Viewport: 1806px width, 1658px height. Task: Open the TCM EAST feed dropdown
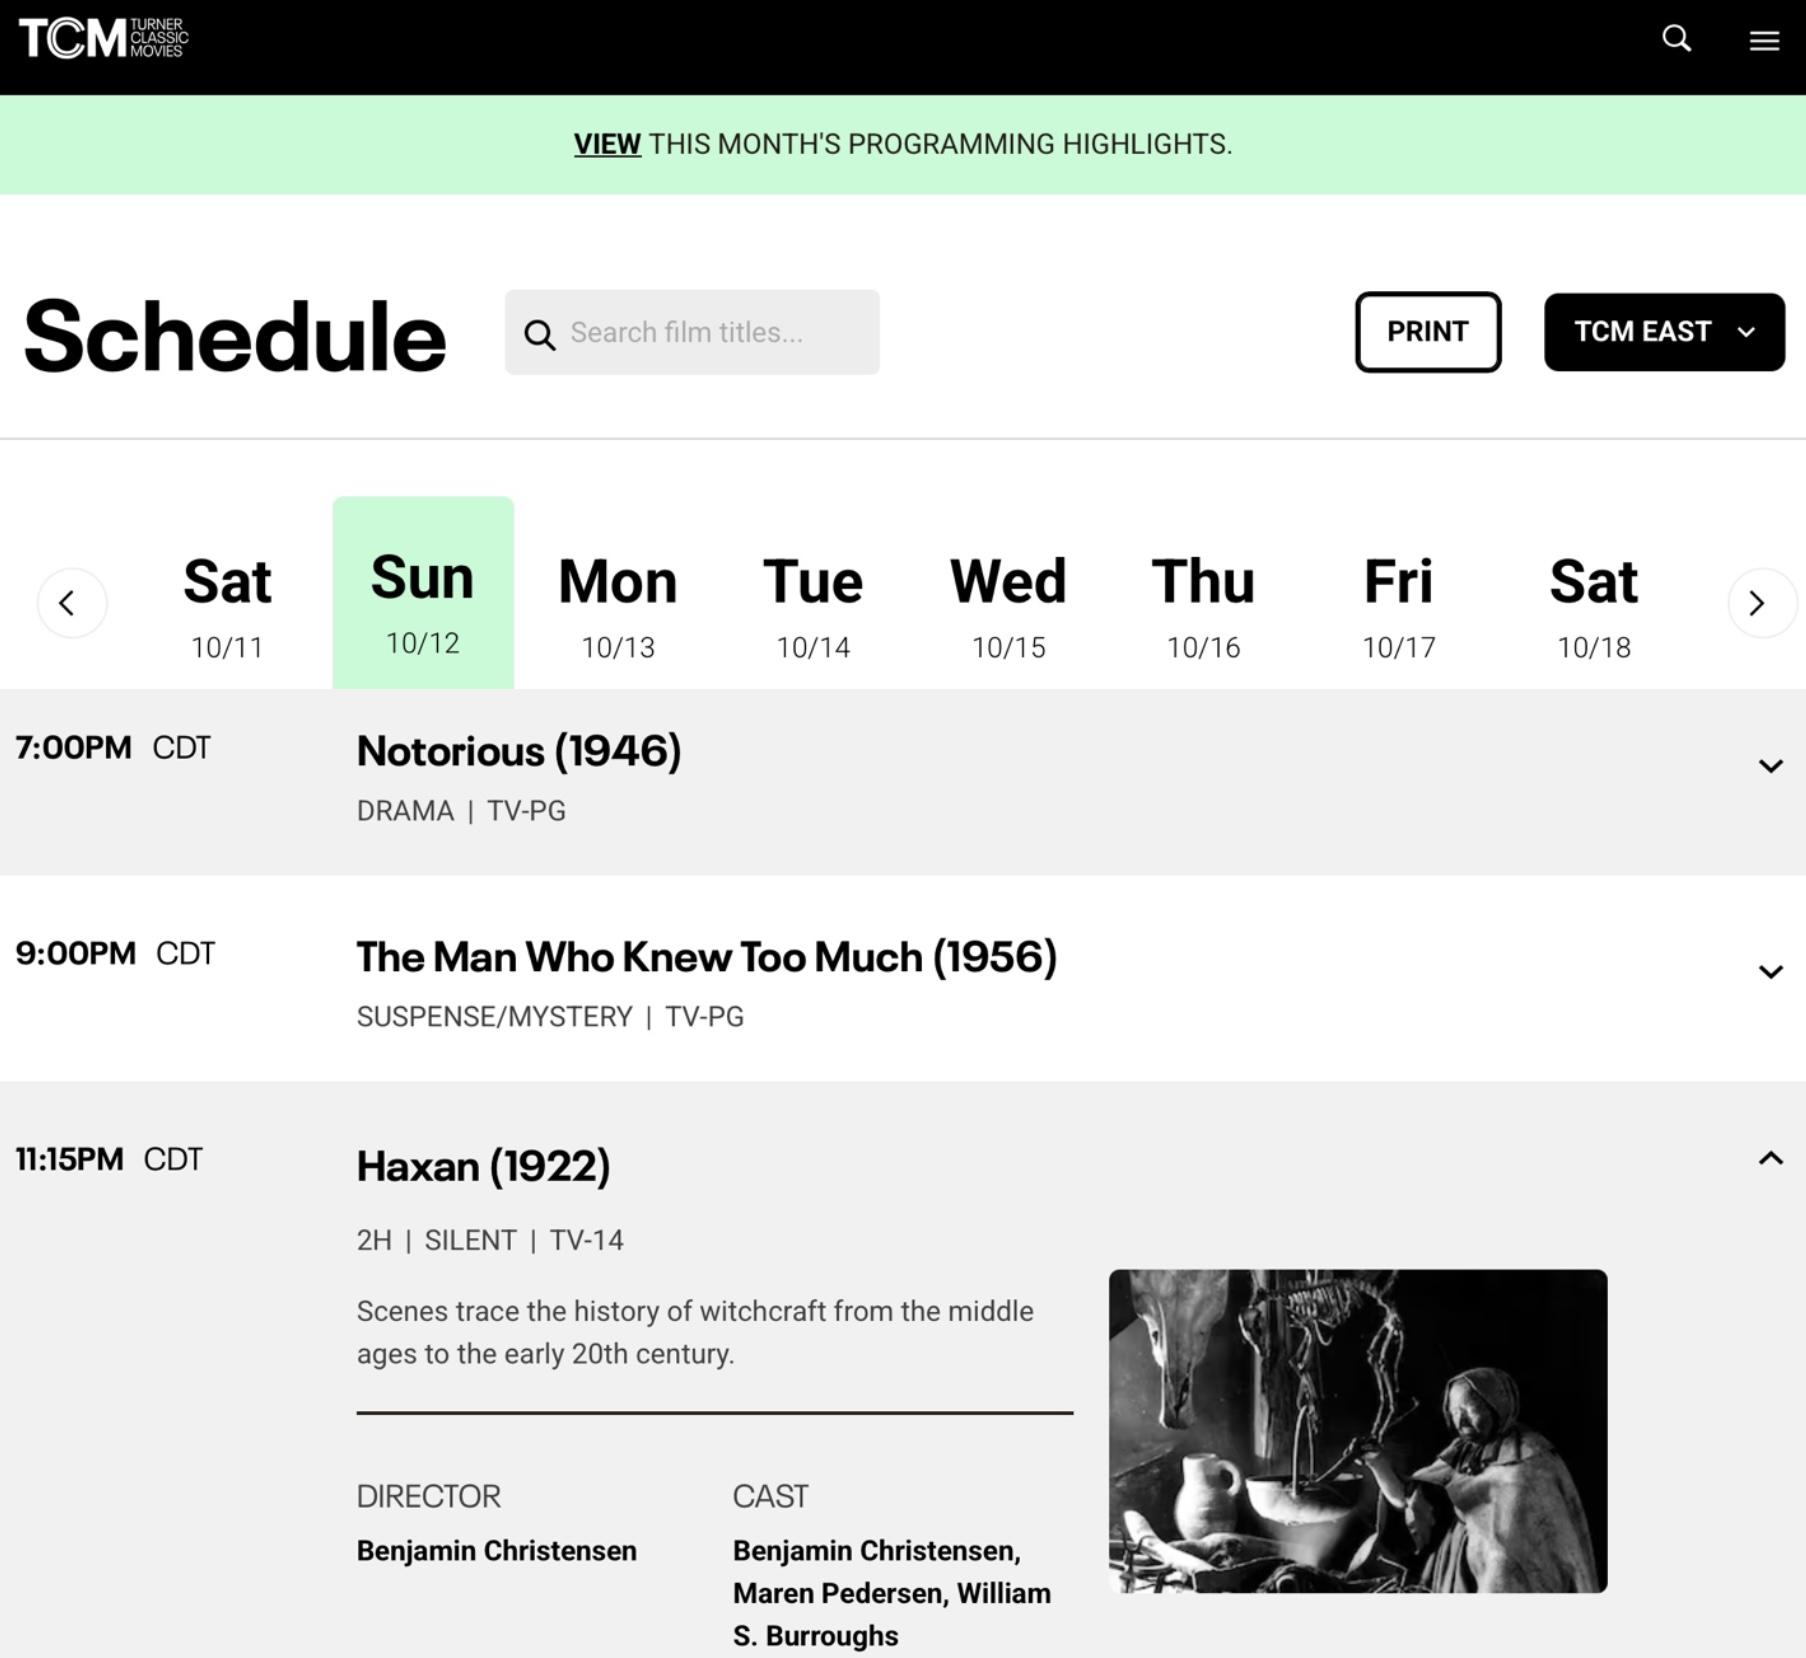(x=1663, y=332)
